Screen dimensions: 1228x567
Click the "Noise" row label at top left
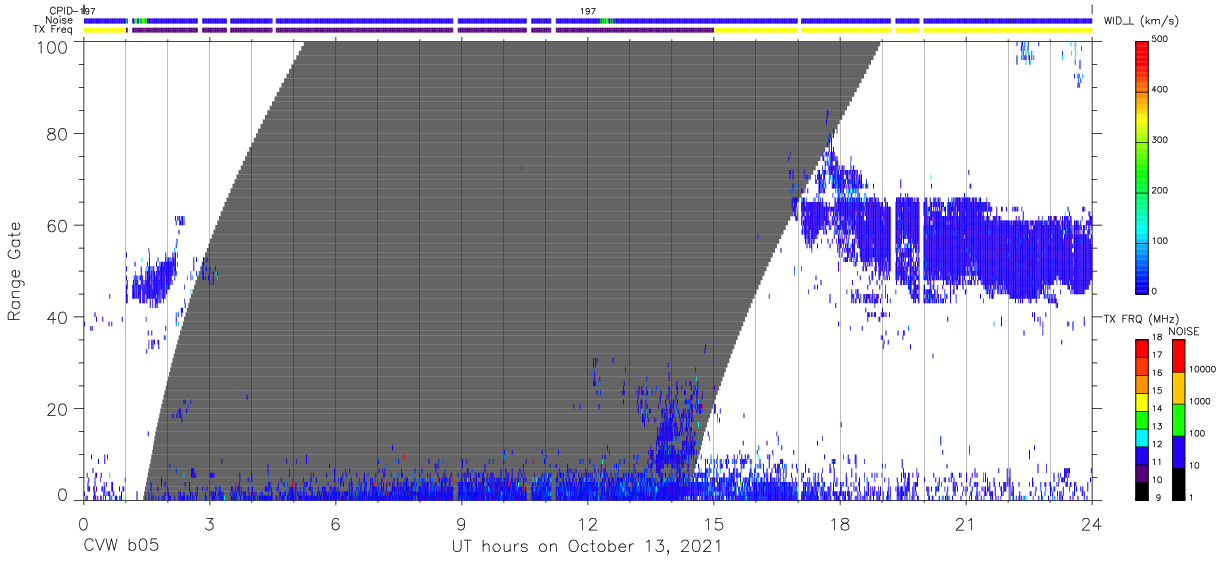[x=59, y=20]
